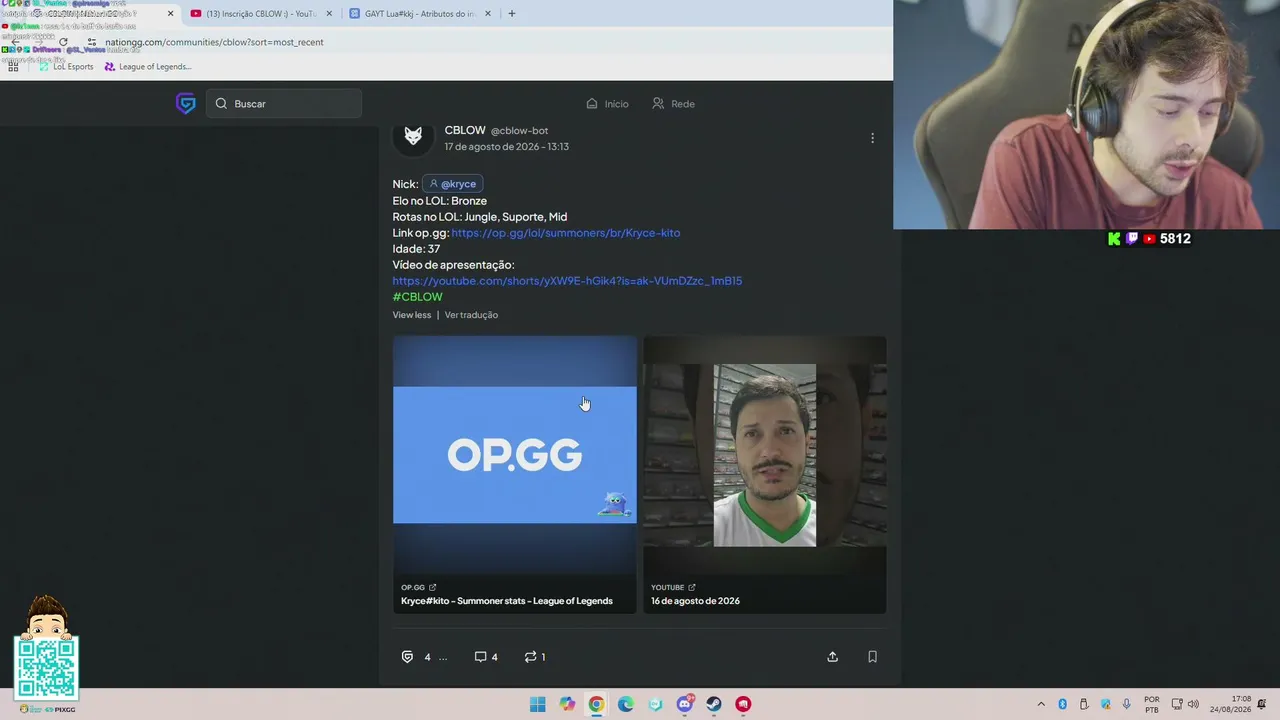Go to the Início page
Viewport: 1280px width, 720px height.
pos(607,104)
